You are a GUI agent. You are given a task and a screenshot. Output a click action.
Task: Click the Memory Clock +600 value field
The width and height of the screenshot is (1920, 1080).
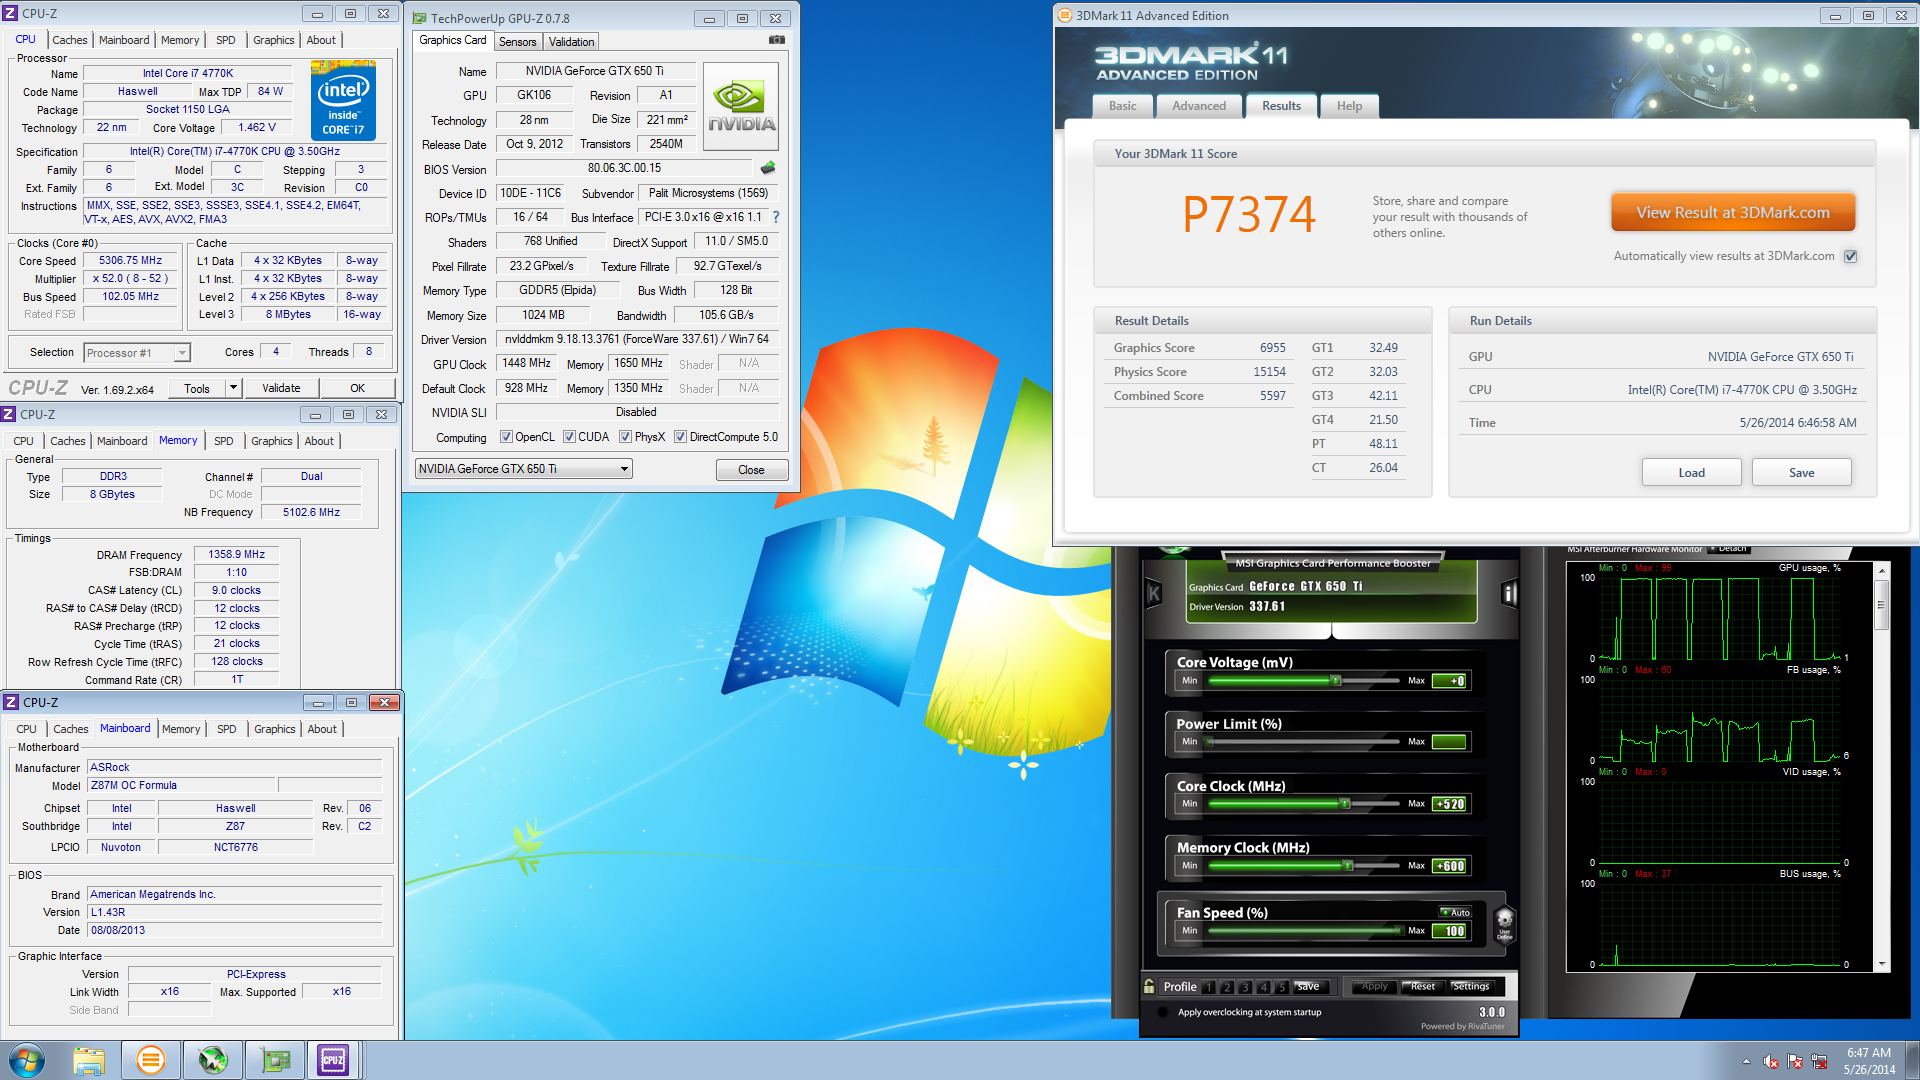[1449, 866]
